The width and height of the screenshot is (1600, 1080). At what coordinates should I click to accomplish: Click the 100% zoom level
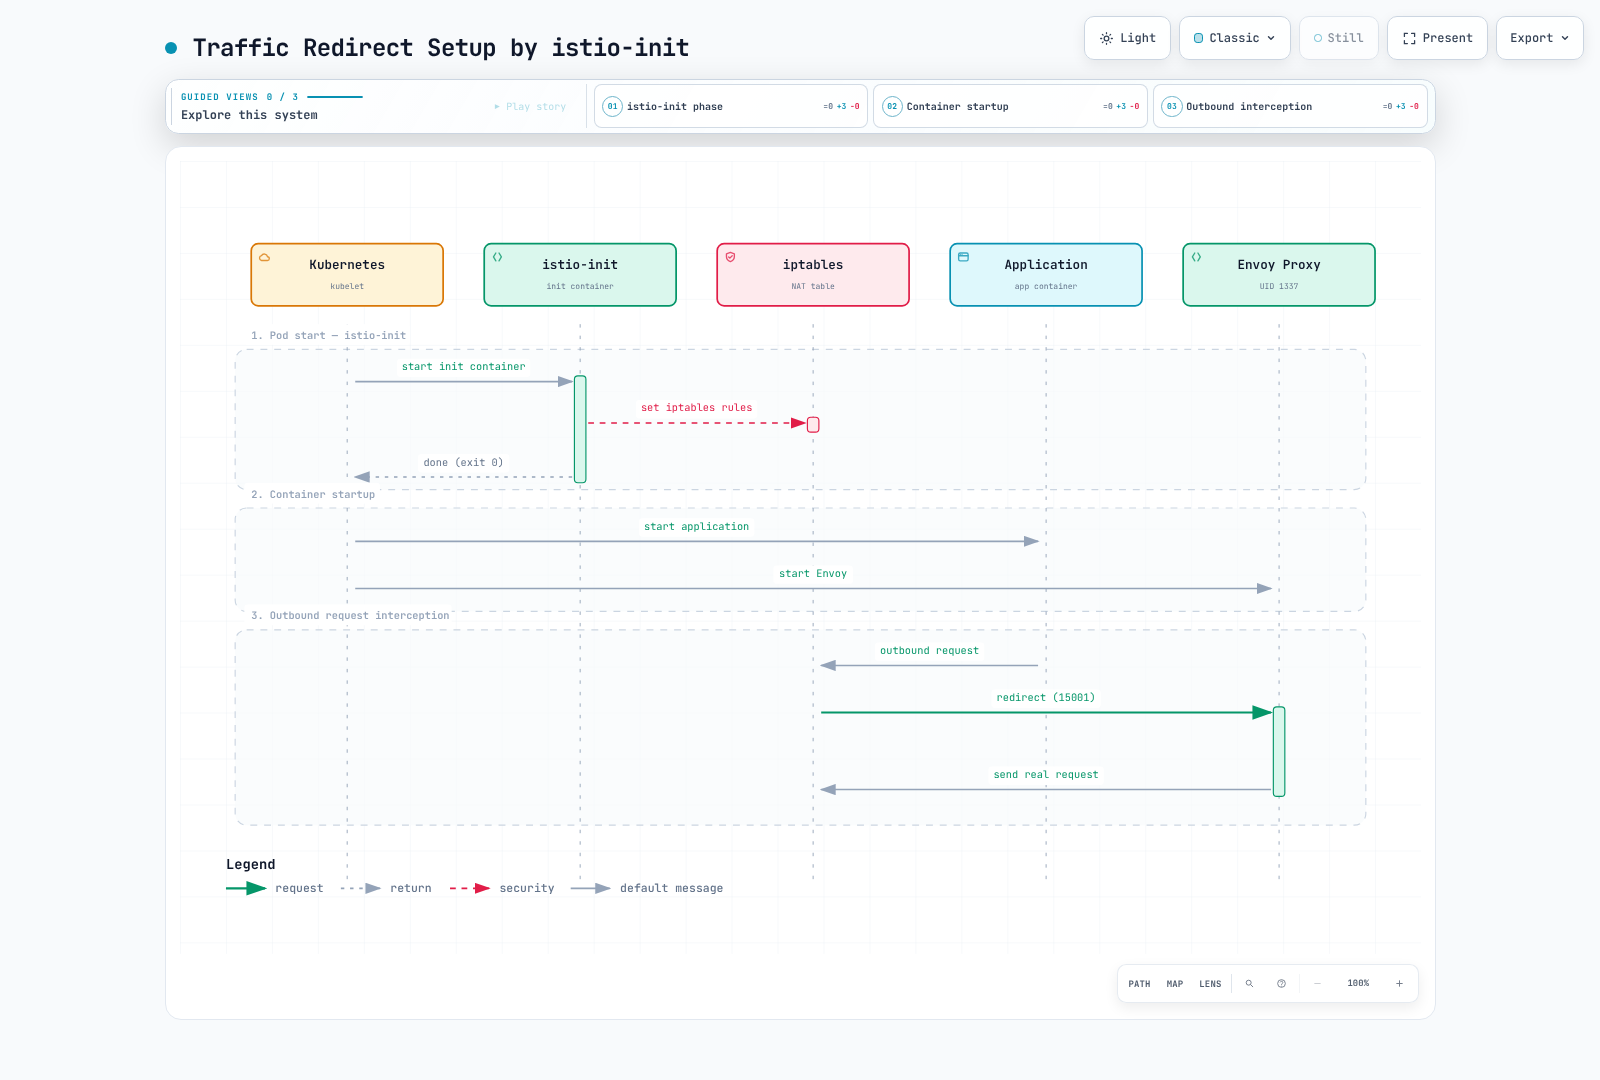1358,984
